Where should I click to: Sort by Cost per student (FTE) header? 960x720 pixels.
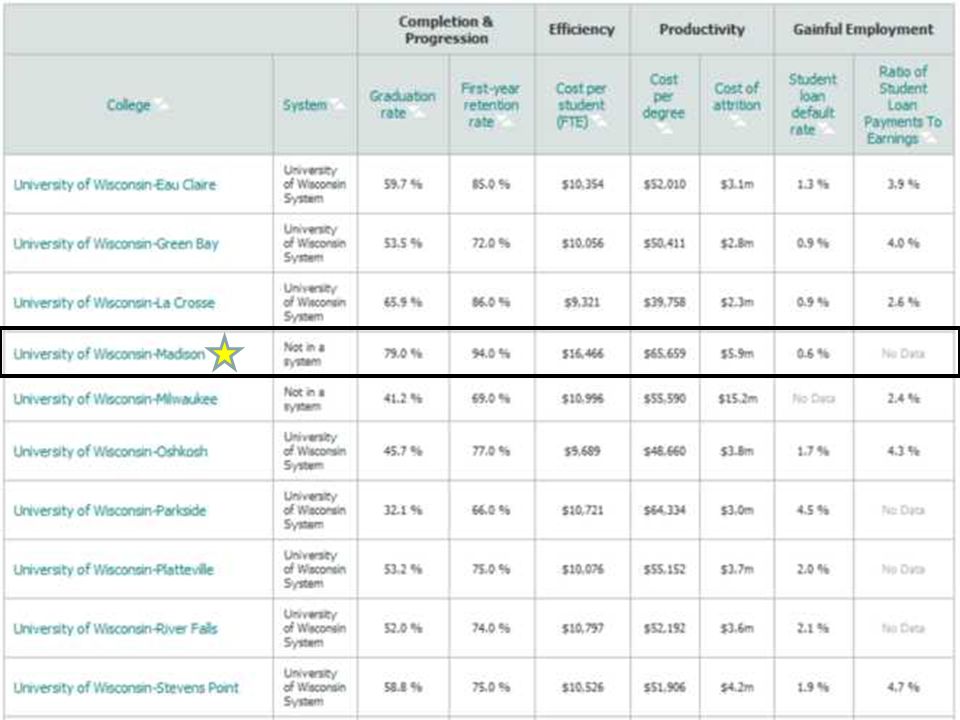[581, 105]
